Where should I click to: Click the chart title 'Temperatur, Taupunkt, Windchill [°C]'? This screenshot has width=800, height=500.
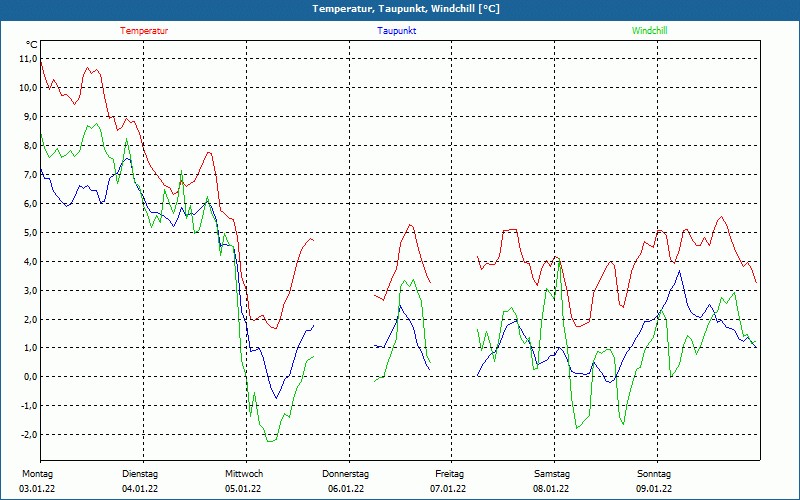click(x=406, y=9)
